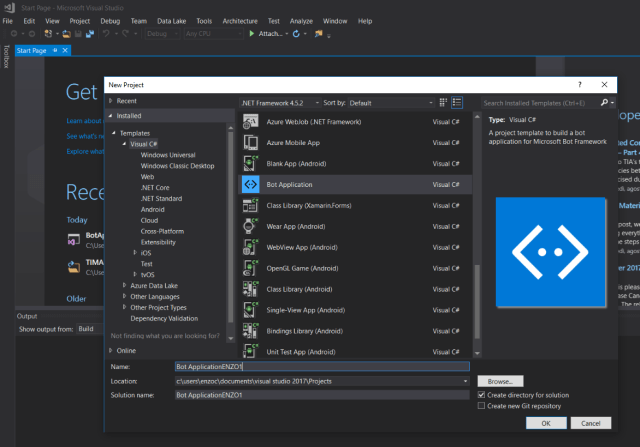Open the Debug menu
Viewport: 640px width, 447px height.
(x=110, y=21)
